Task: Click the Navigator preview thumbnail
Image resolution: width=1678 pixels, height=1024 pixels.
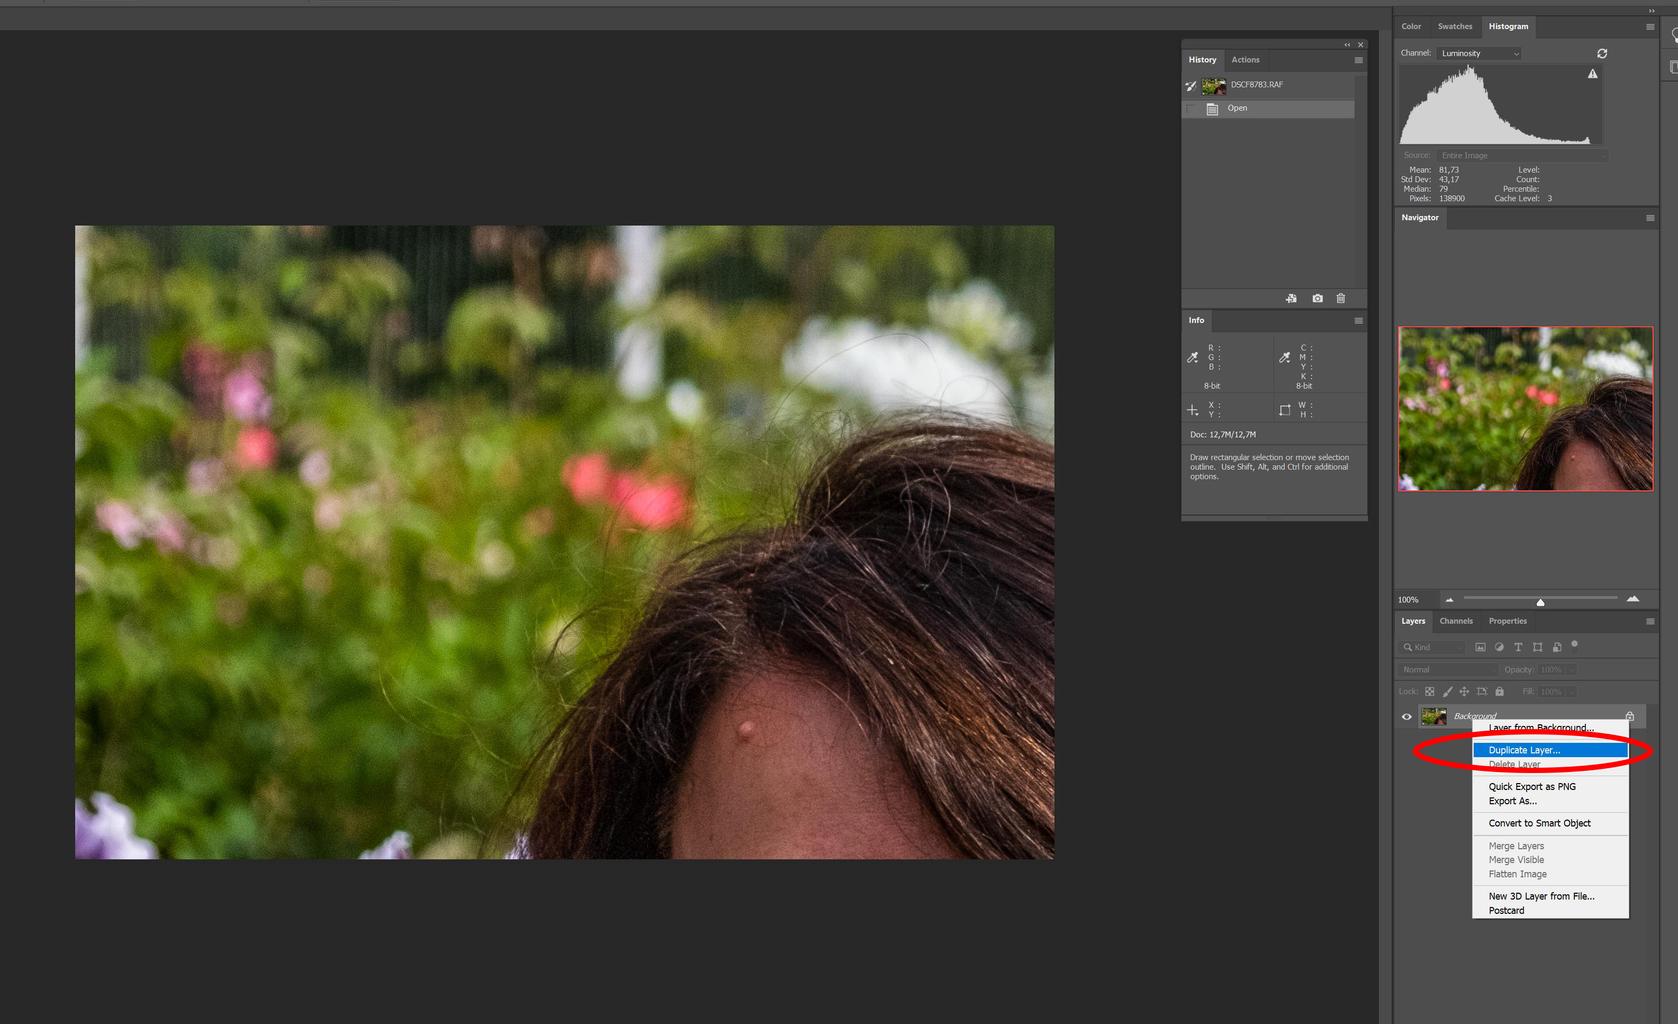Action: click(1525, 408)
